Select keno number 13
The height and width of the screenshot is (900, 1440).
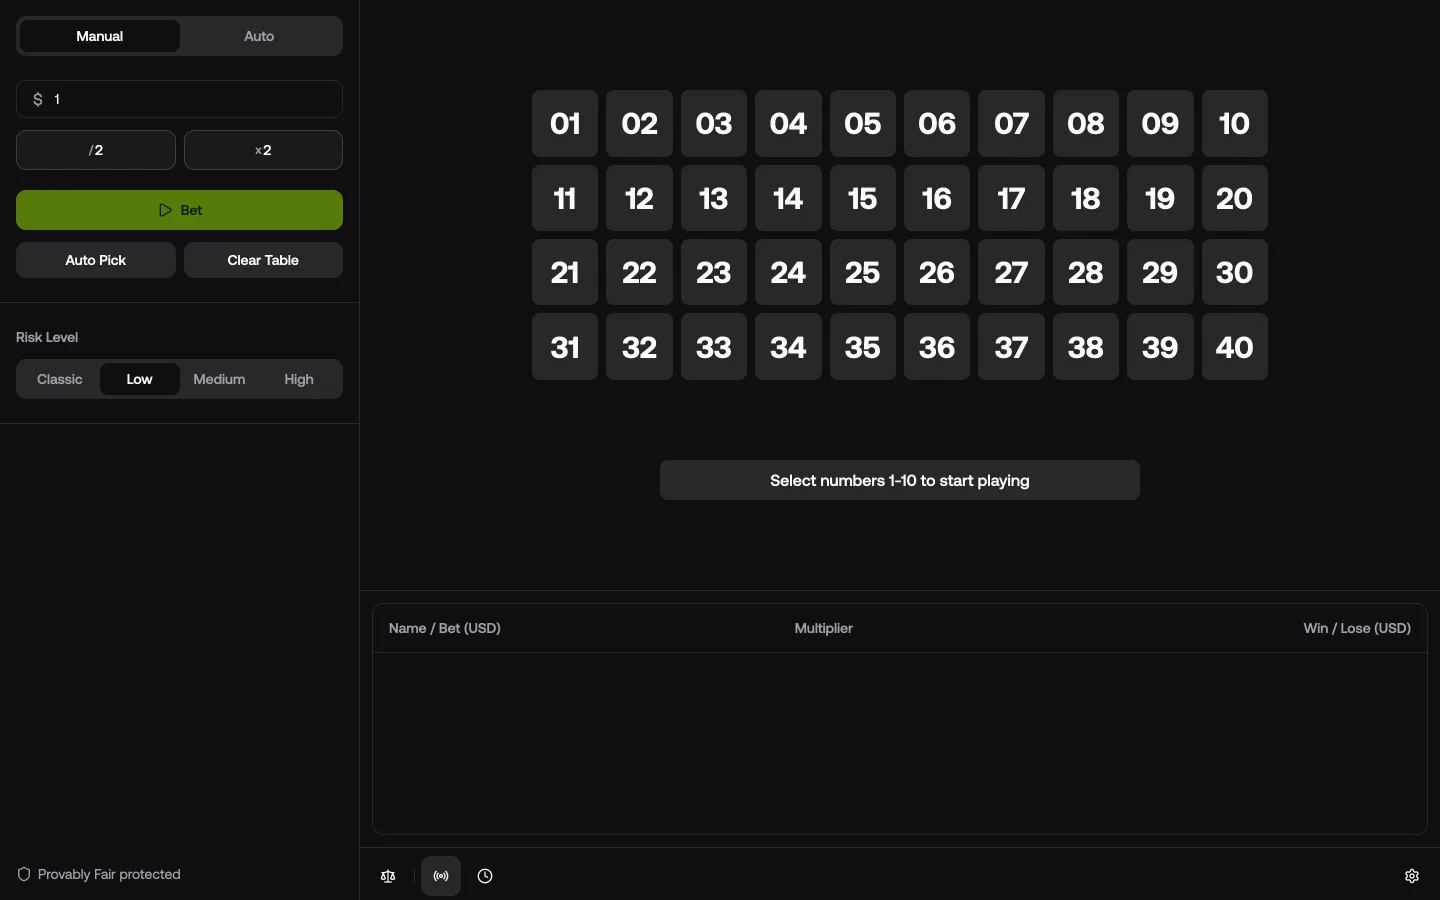coord(714,198)
